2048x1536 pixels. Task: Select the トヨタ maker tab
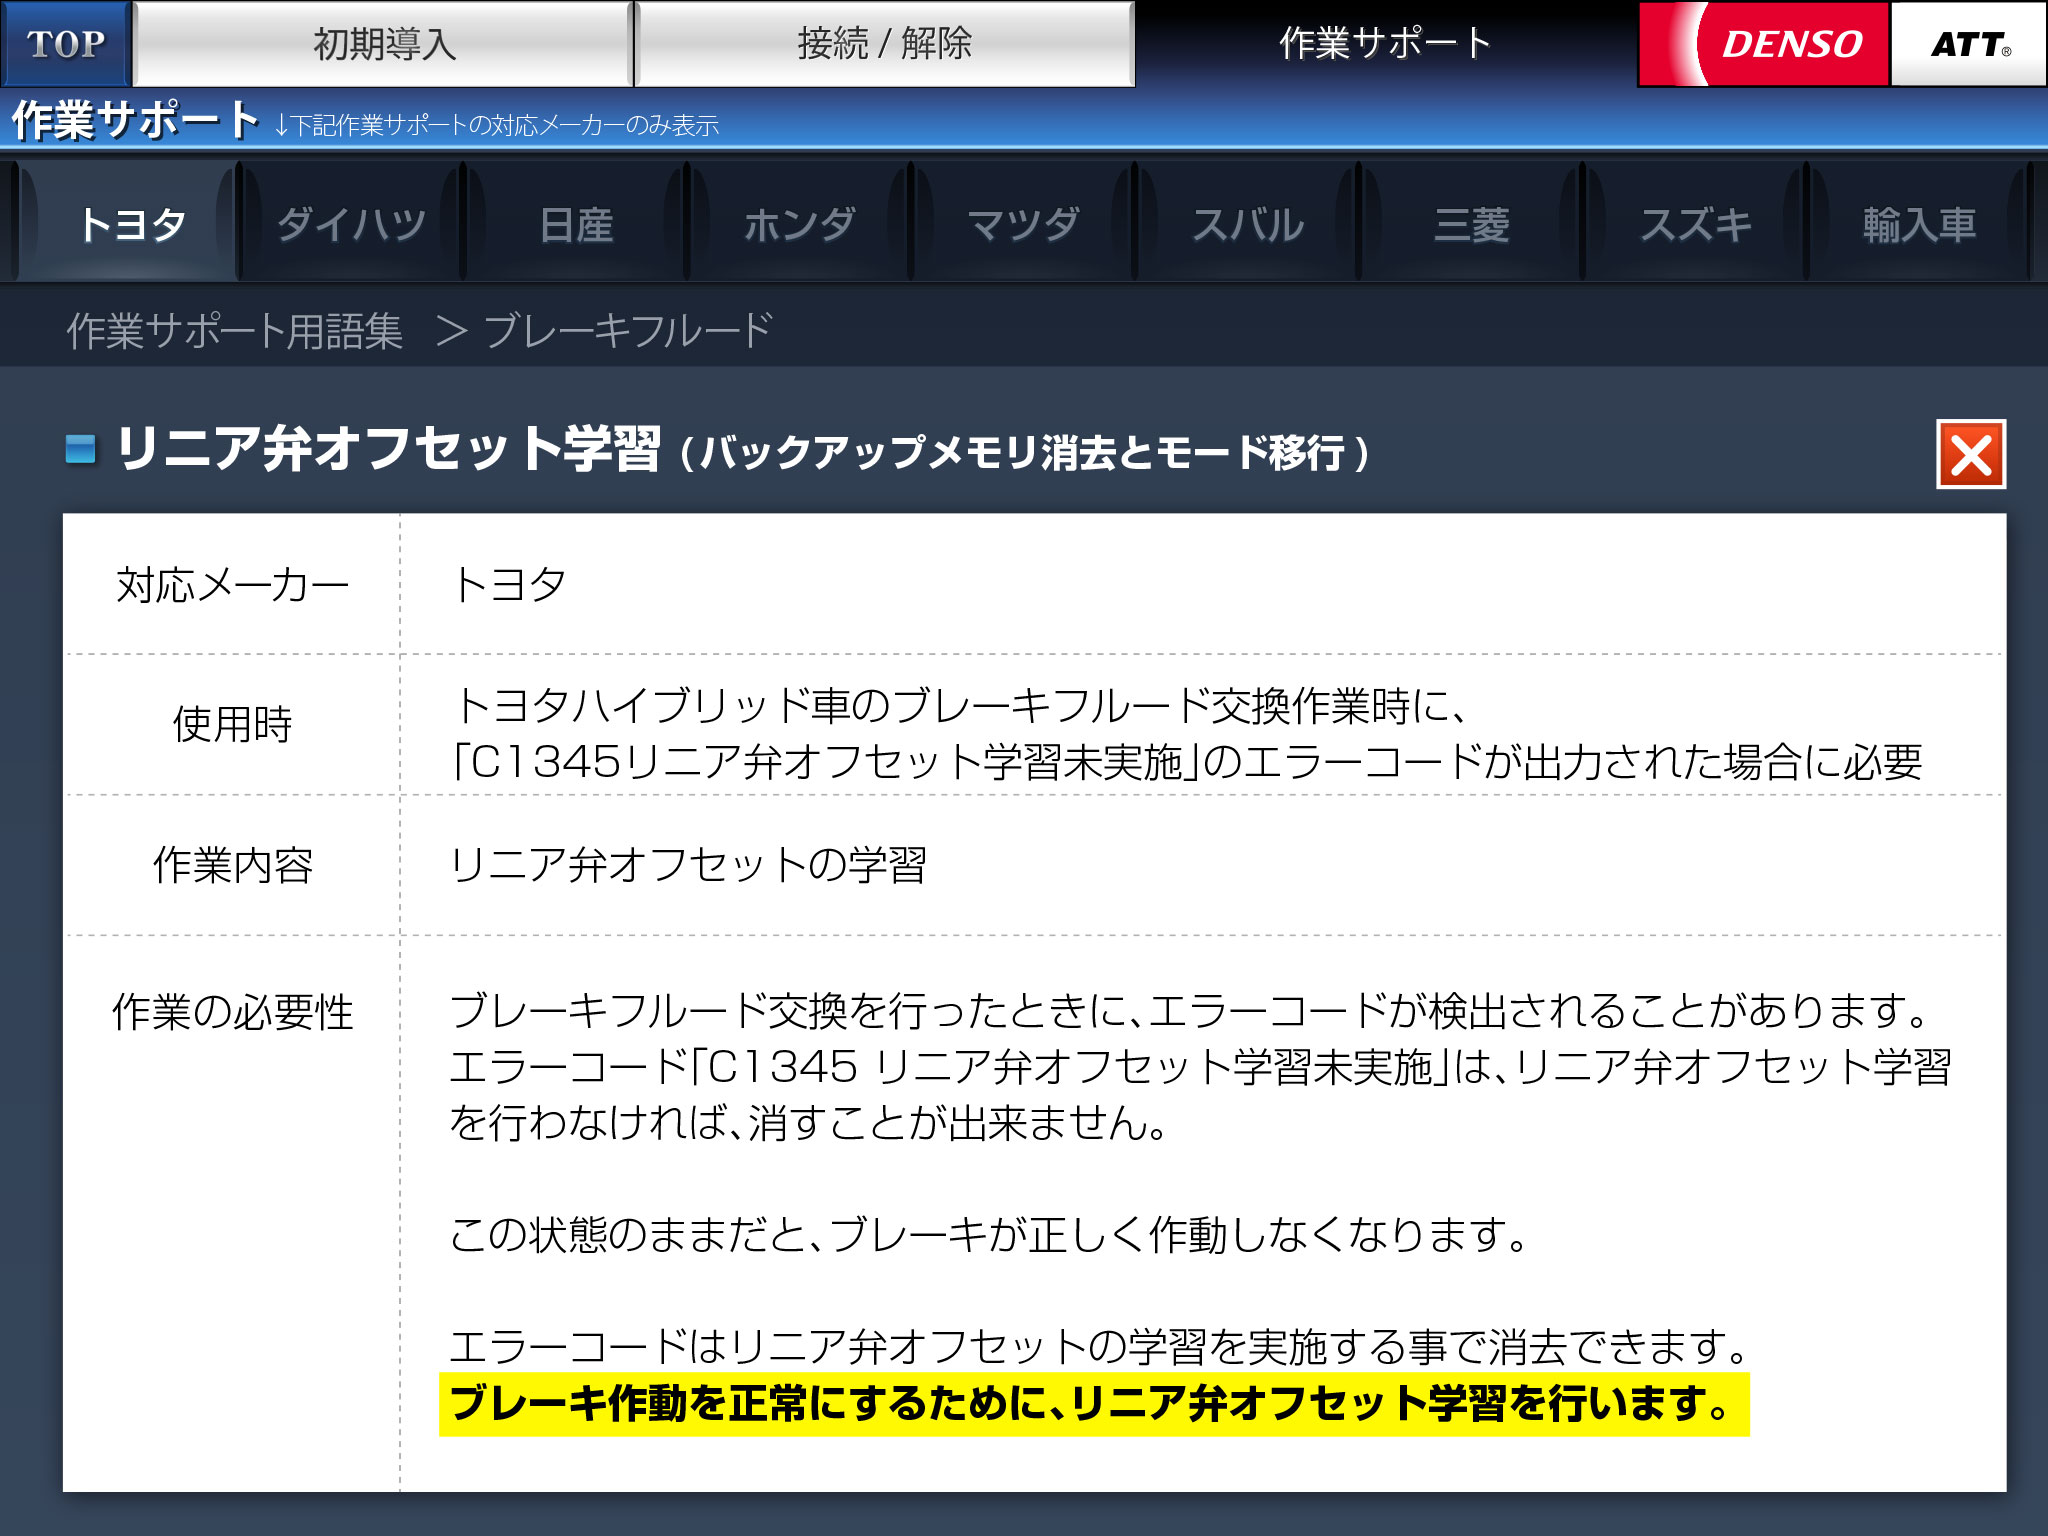130,224
